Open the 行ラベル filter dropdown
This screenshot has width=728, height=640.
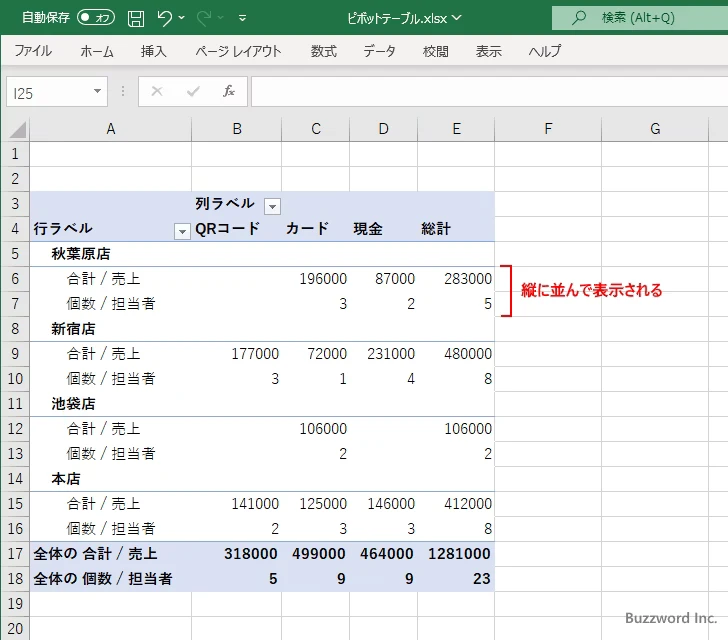coord(182,231)
